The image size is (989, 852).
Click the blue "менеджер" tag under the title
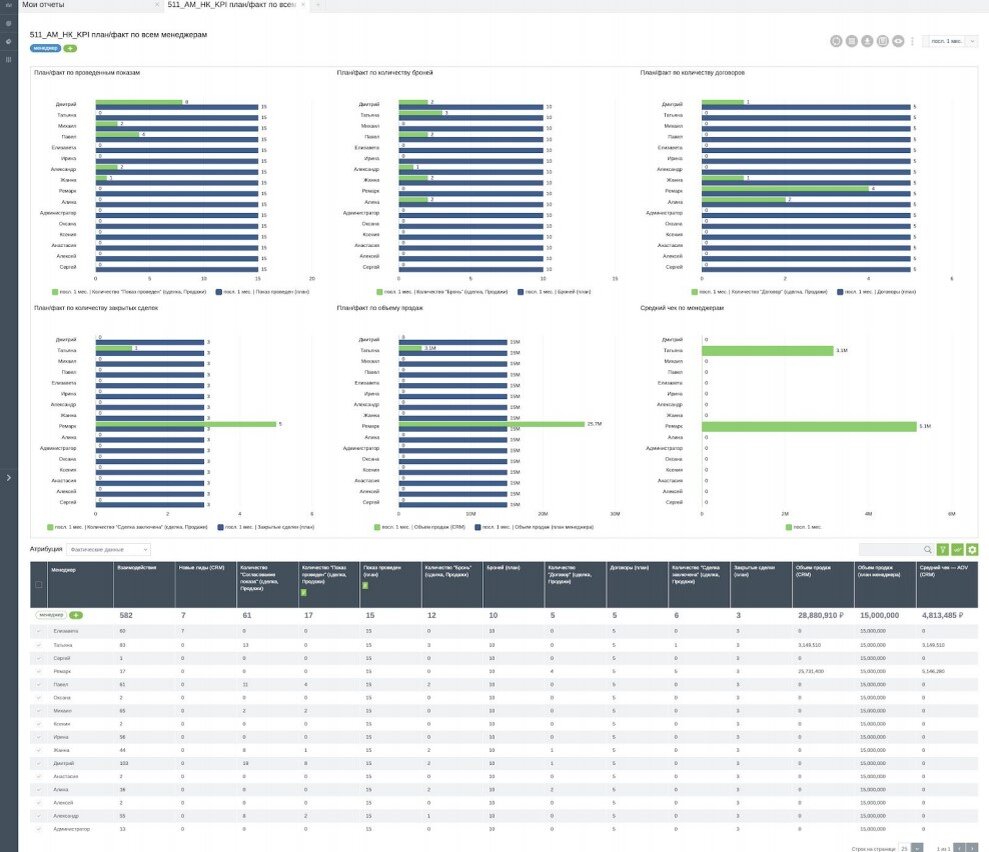coord(45,49)
